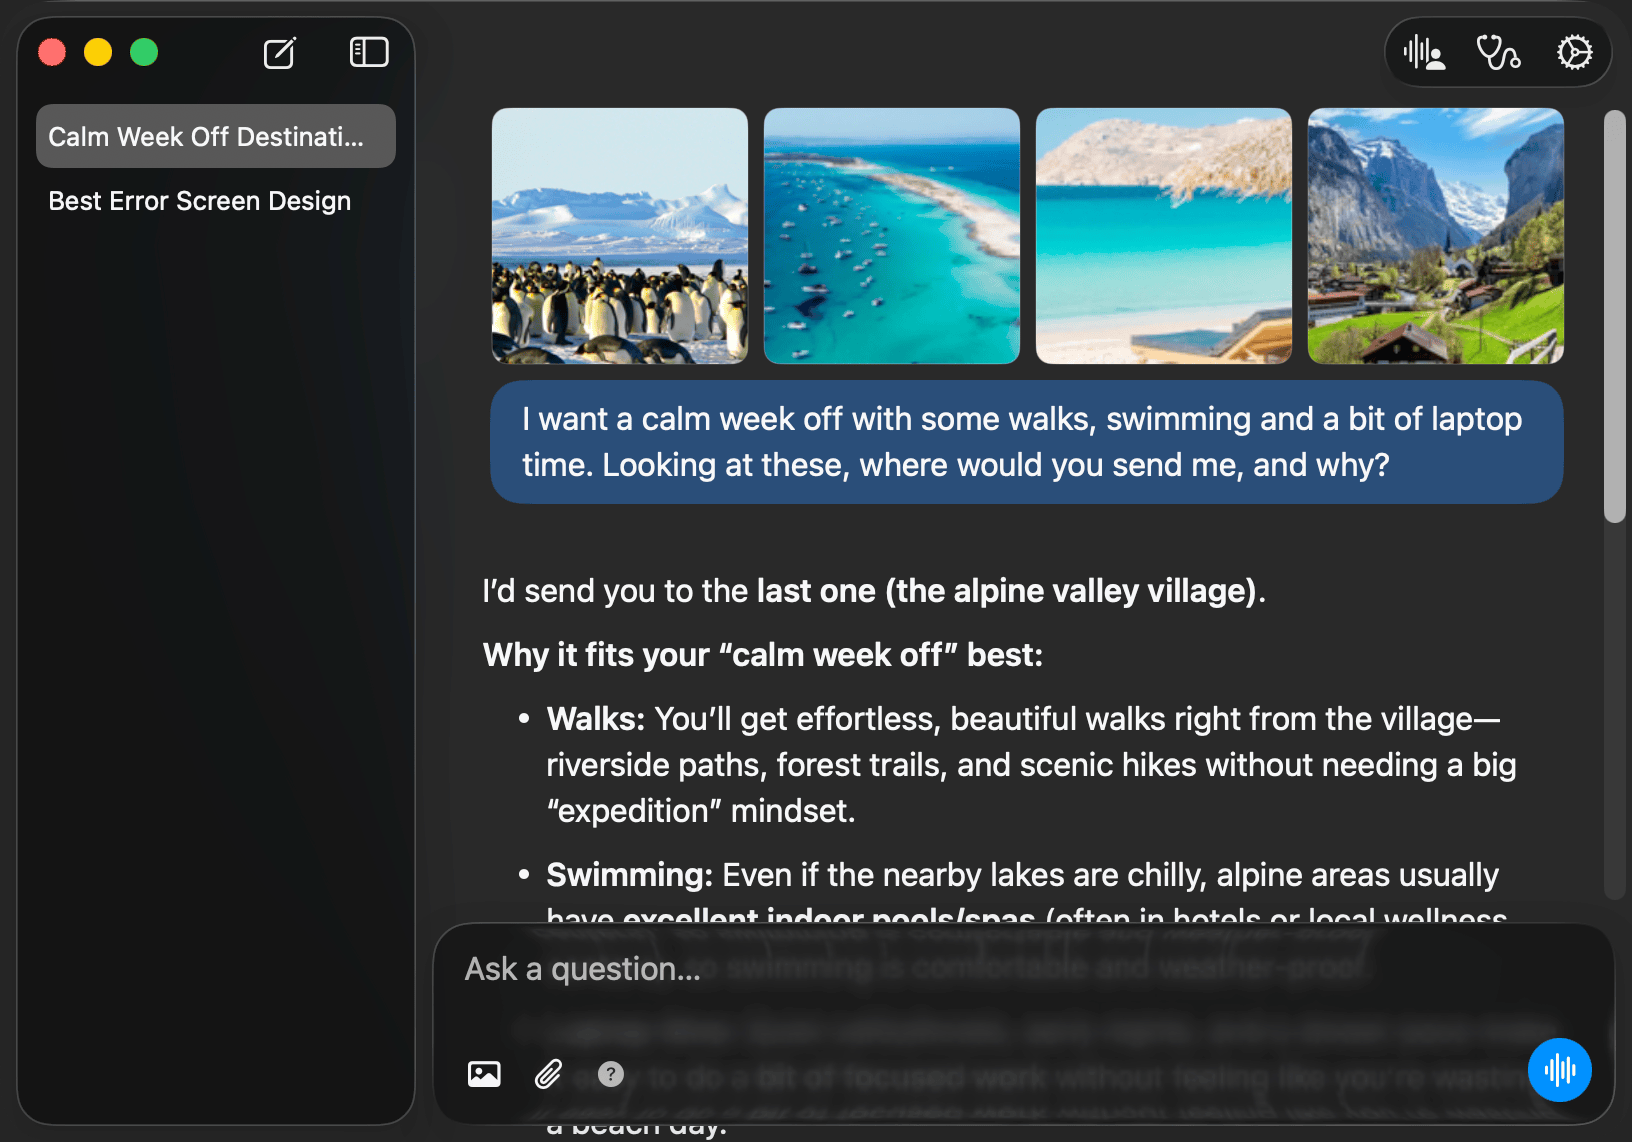The width and height of the screenshot is (1632, 1142).
Task: Click the conversation vertical scrollbar
Action: coord(1614,316)
